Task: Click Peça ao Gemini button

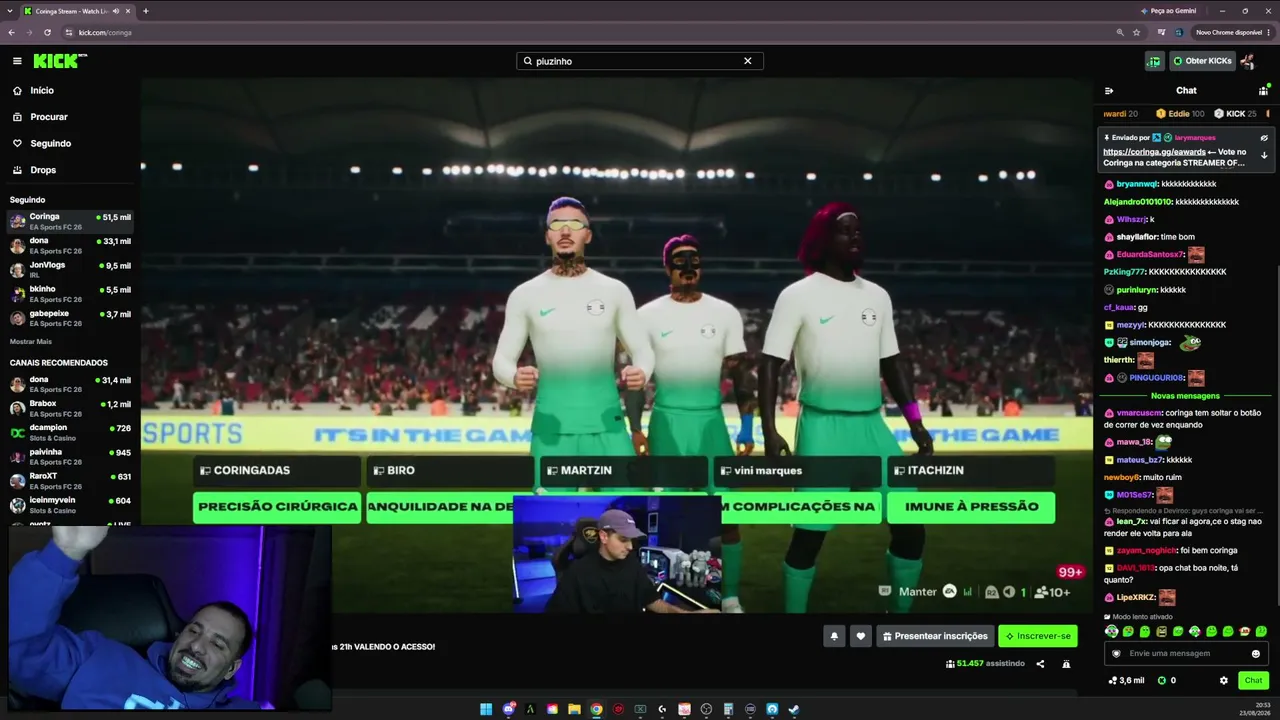Action: (x=1168, y=11)
